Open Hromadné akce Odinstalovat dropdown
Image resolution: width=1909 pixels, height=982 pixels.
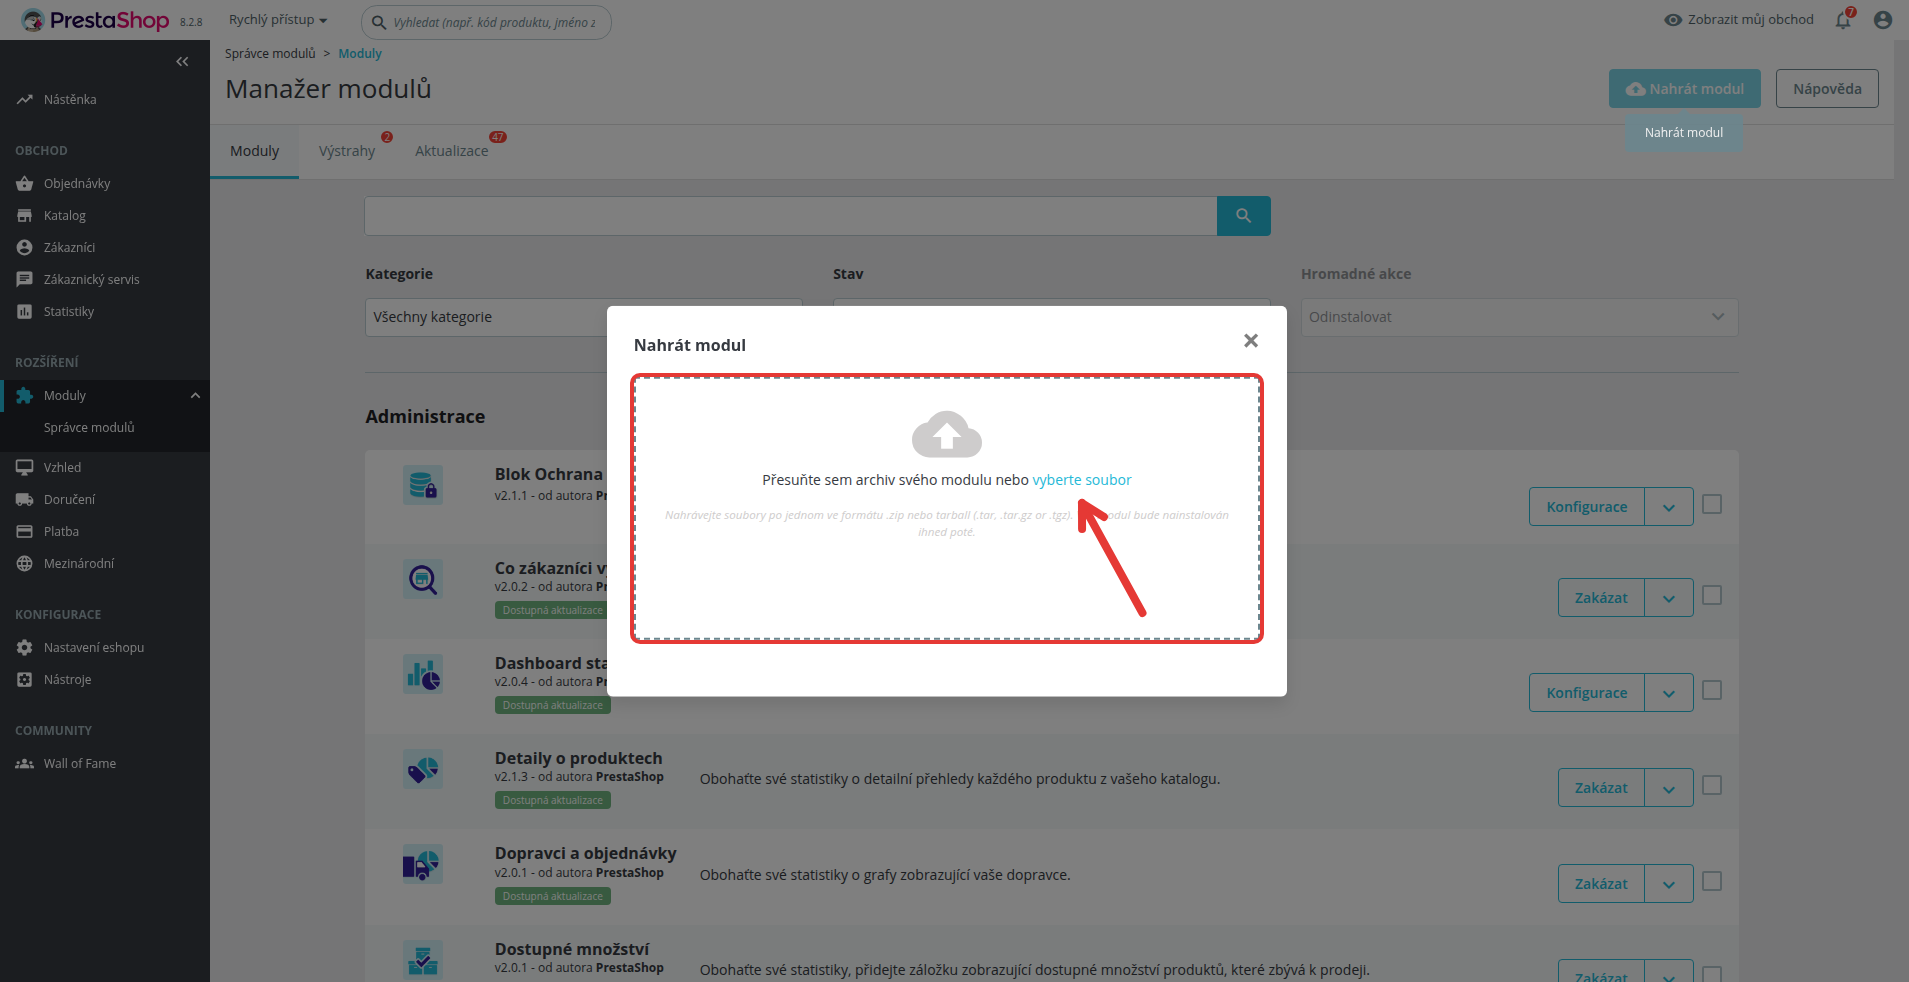click(1519, 317)
